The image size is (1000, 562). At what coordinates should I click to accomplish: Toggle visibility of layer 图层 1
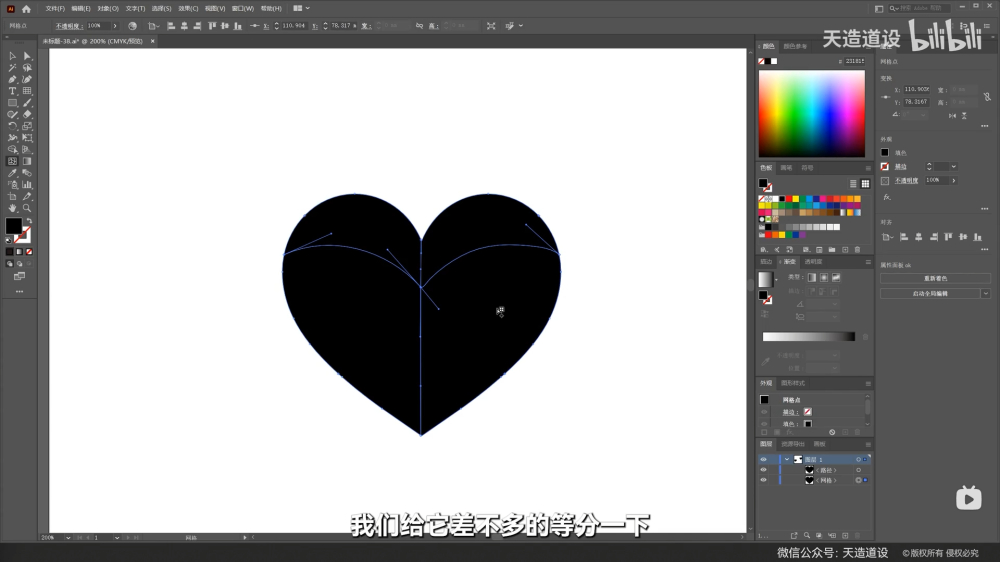click(x=763, y=459)
